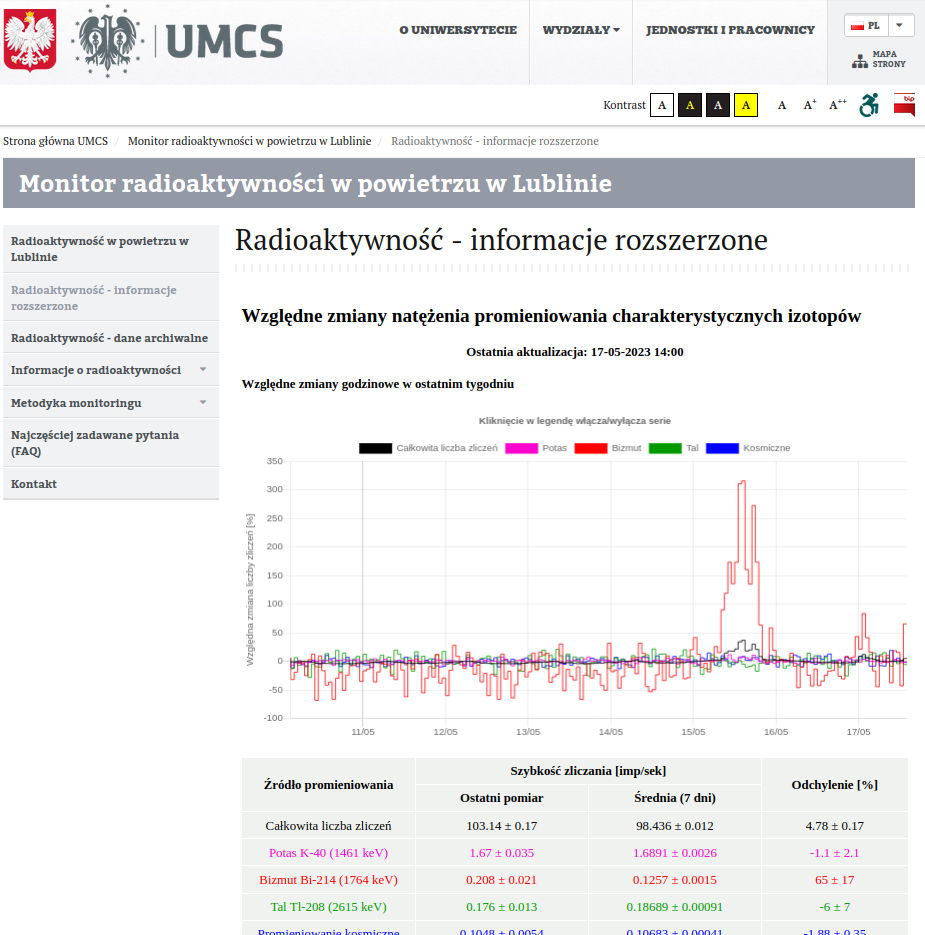Click Potas K-40 (1461 keV) table row label
Viewport: 925px width, 935px height.
click(x=329, y=853)
